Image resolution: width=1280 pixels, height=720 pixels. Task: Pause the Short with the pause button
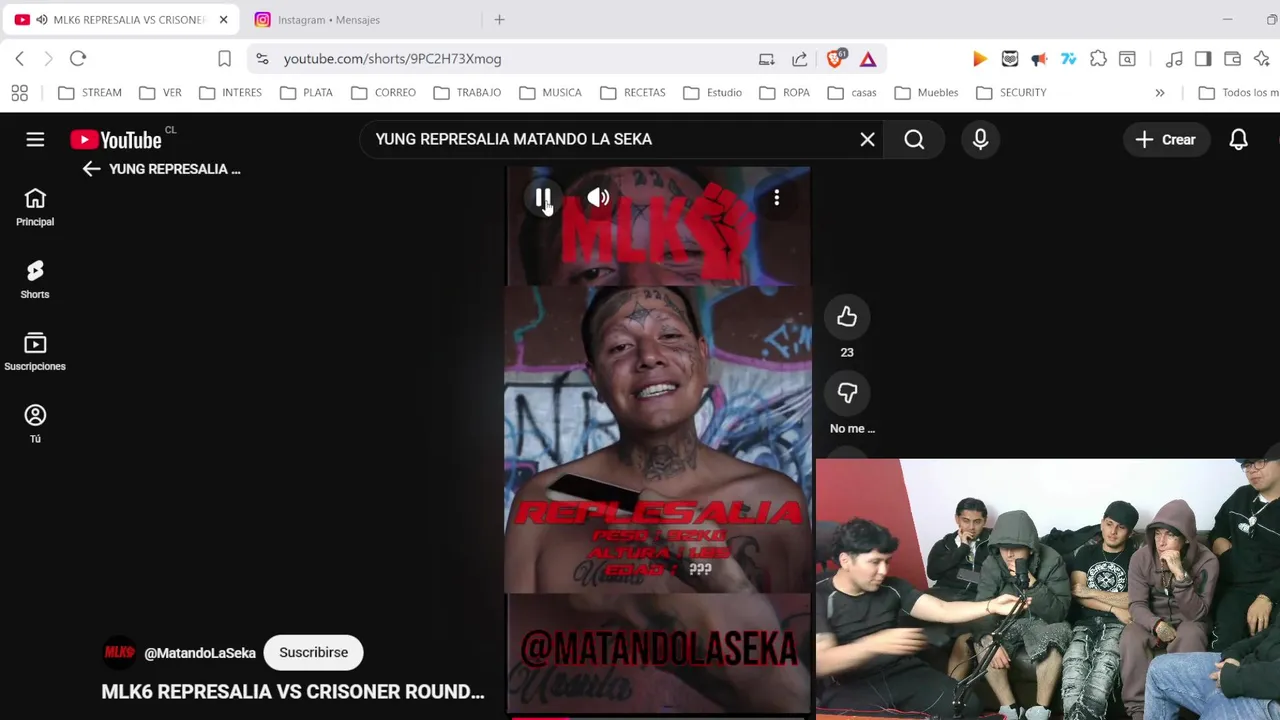coord(542,198)
